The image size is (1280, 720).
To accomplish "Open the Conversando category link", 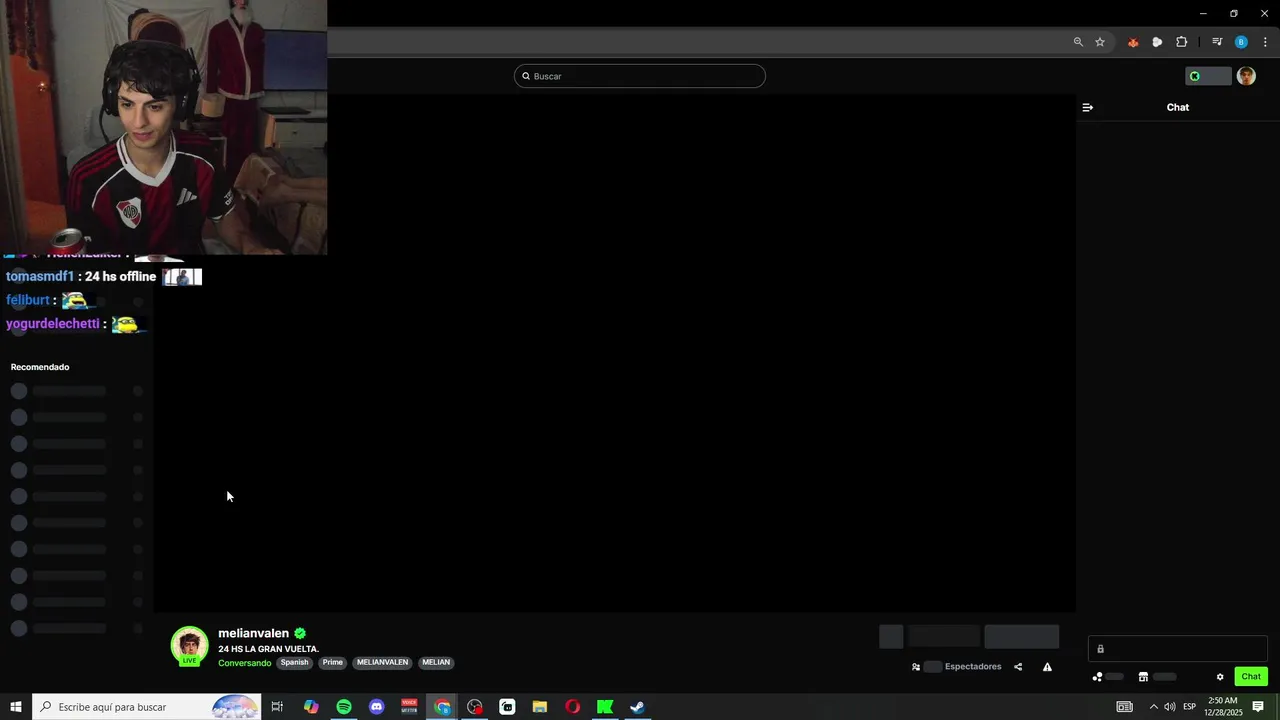I will click(x=245, y=663).
